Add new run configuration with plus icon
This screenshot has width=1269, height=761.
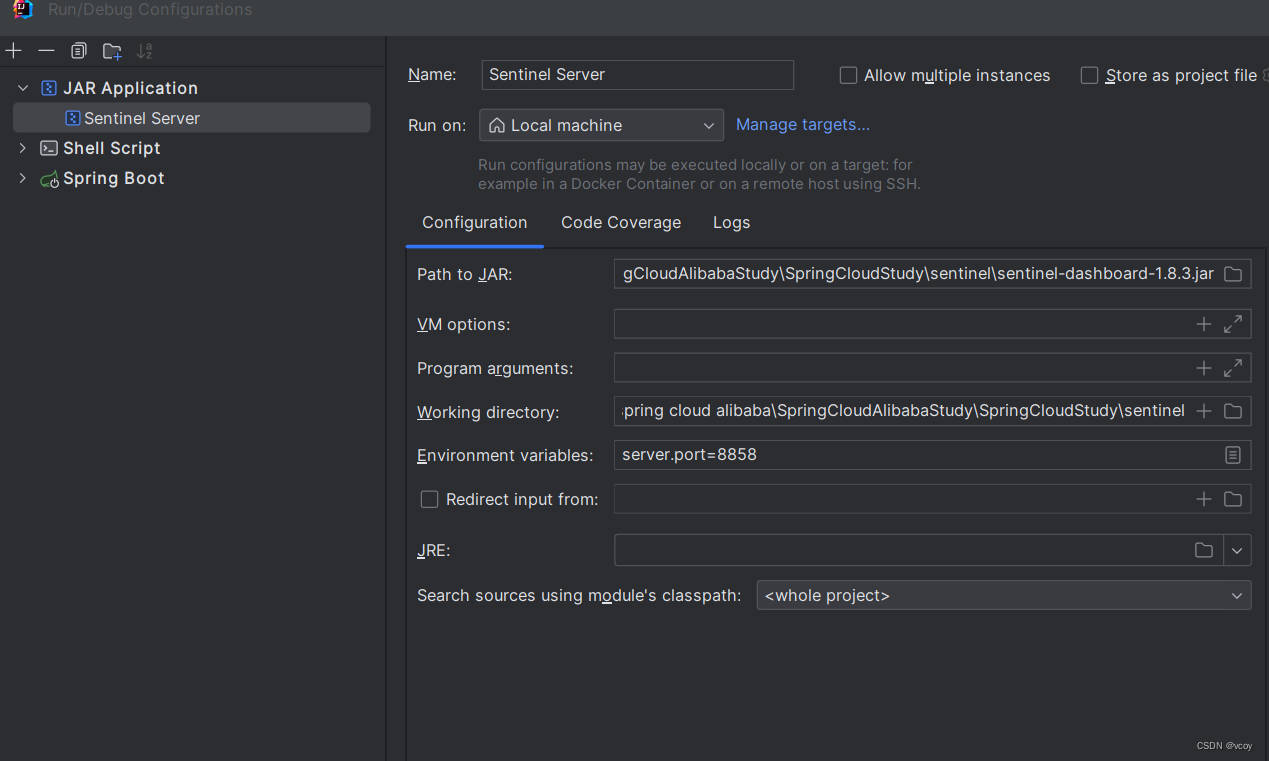point(14,50)
